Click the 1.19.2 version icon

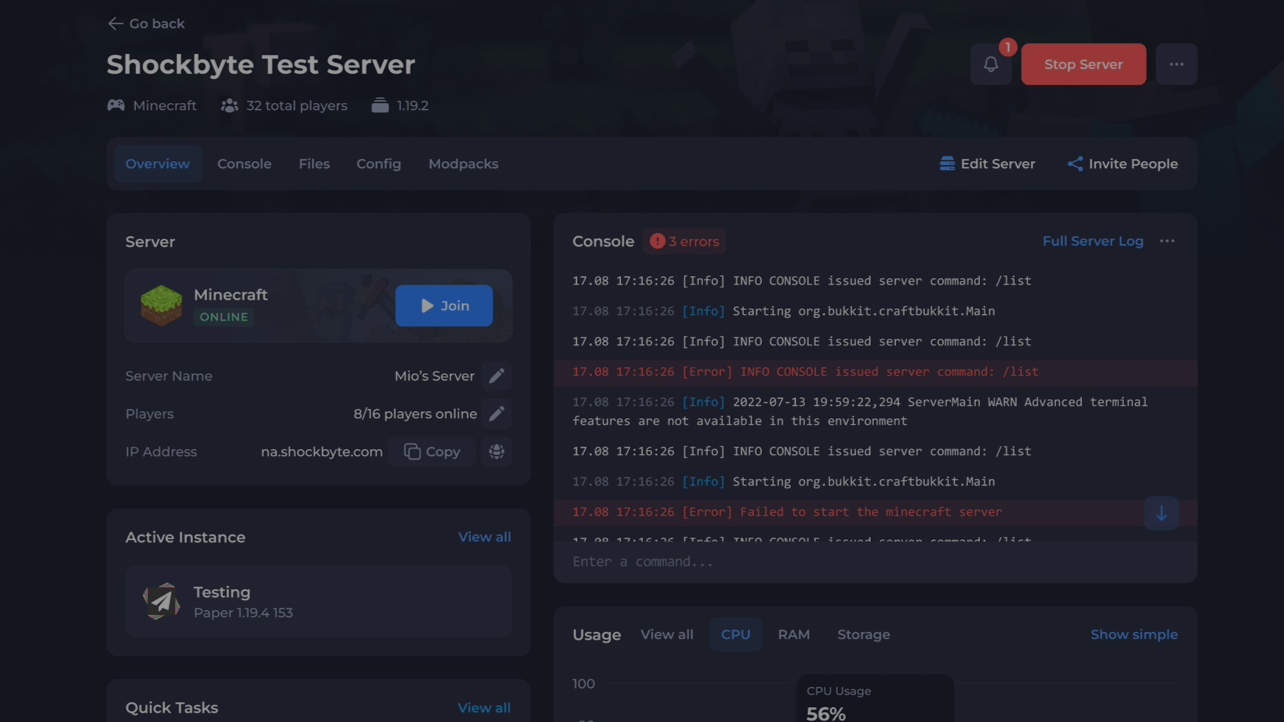(380, 105)
